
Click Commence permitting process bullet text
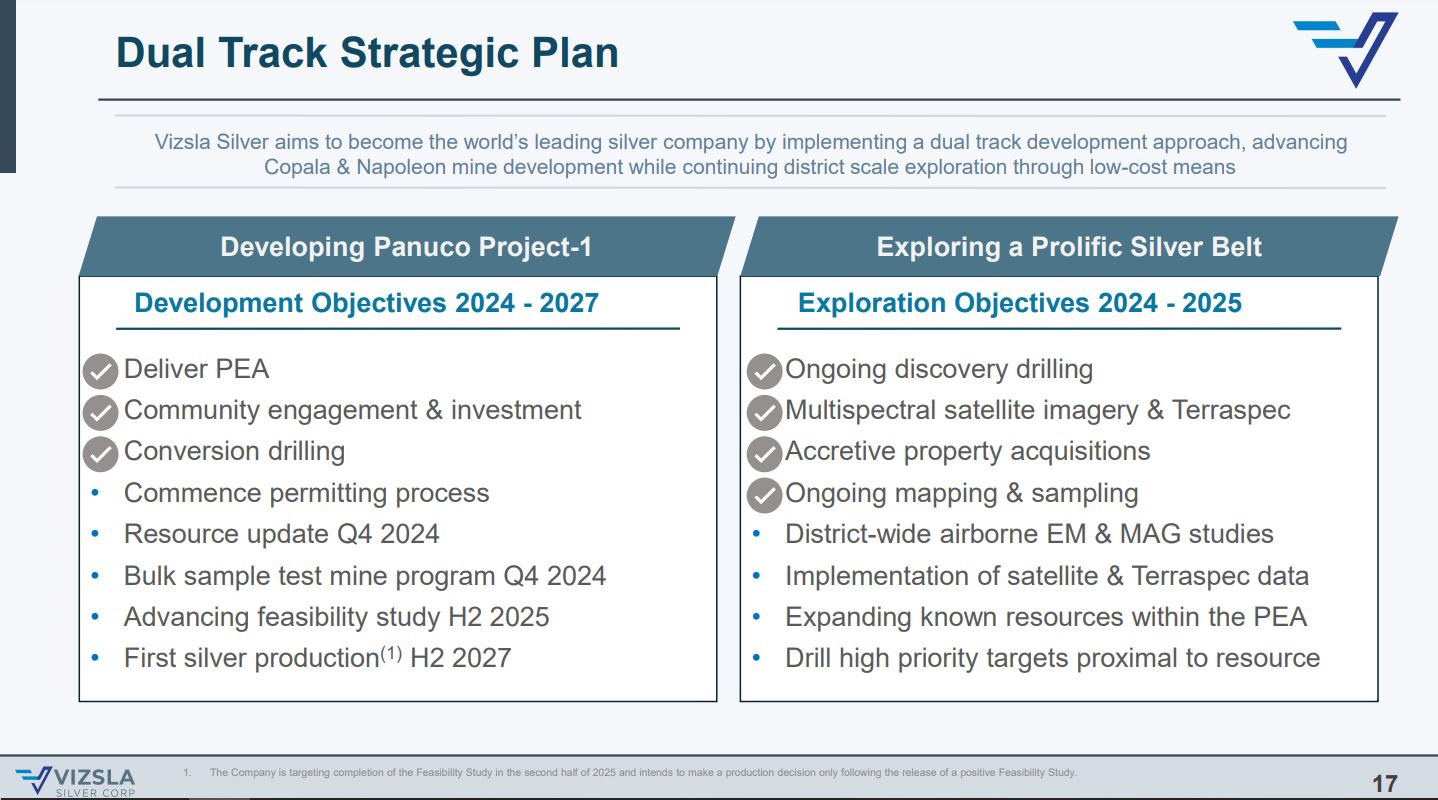pos(306,493)
